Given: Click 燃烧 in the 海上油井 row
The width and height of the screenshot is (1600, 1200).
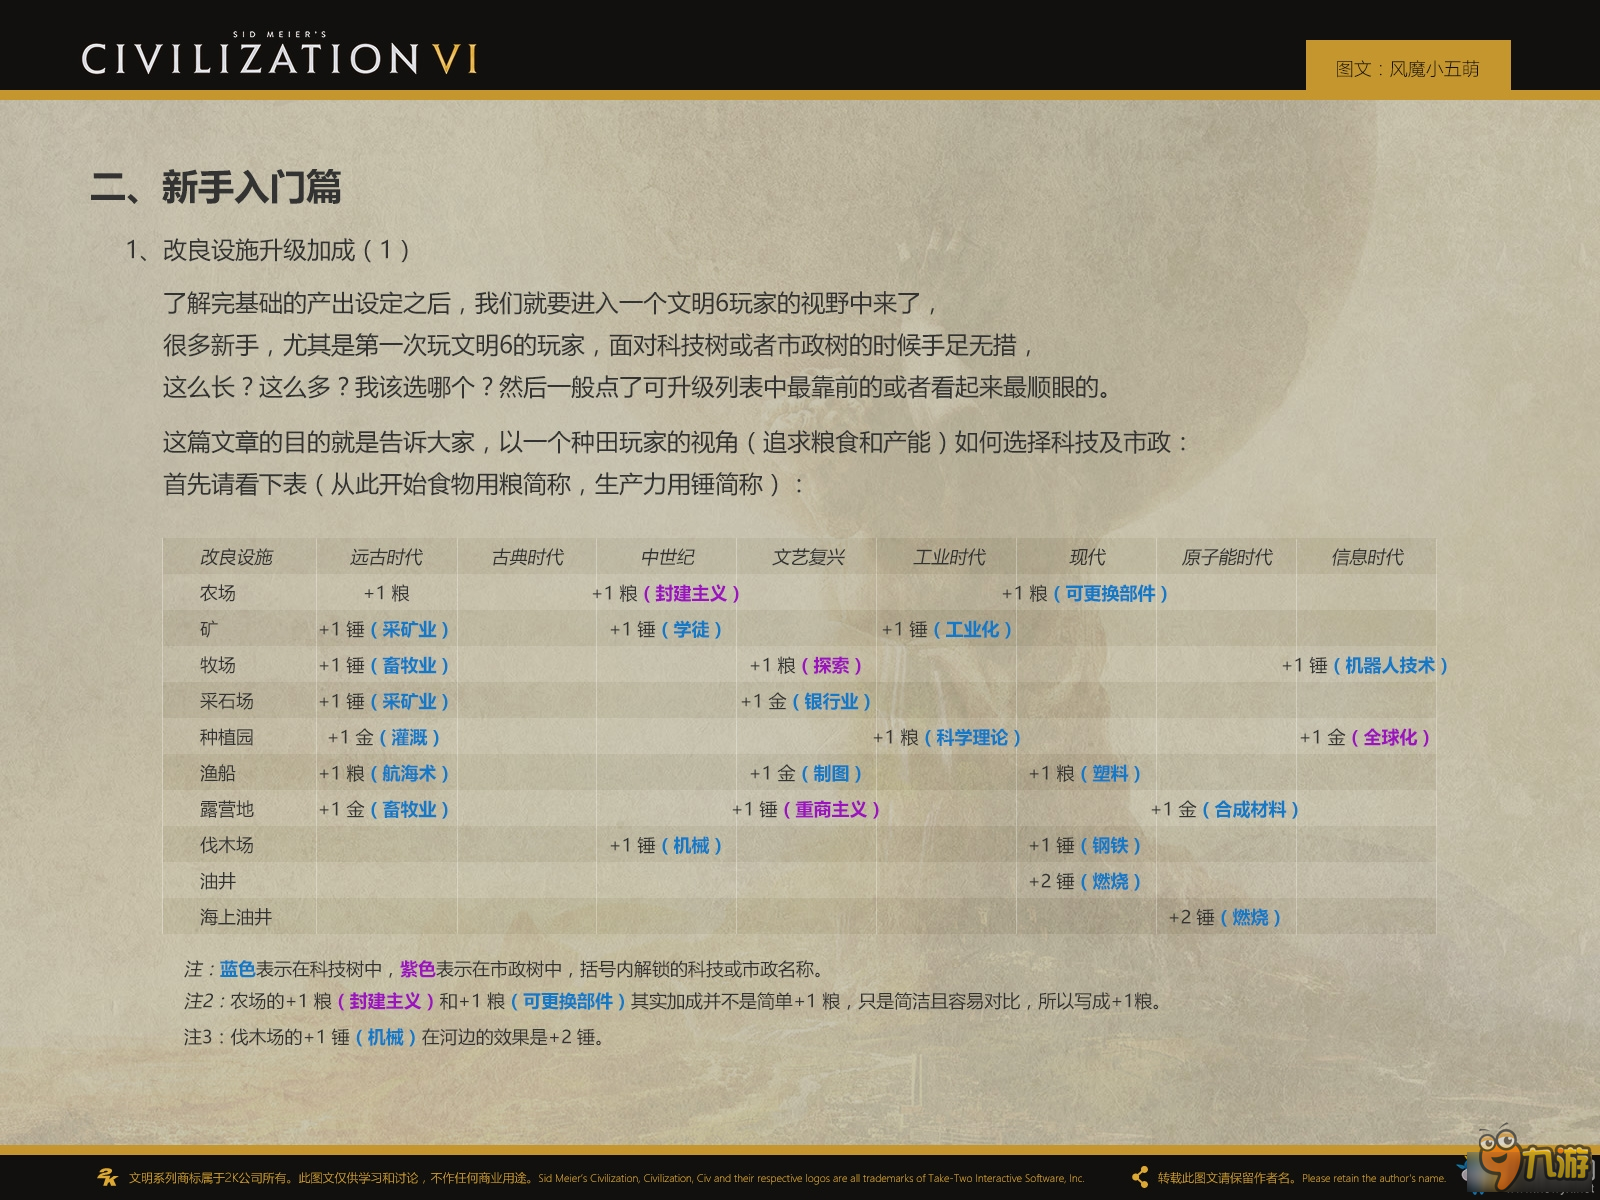Looking at the screenshot, I should (x=1250, y=917).
